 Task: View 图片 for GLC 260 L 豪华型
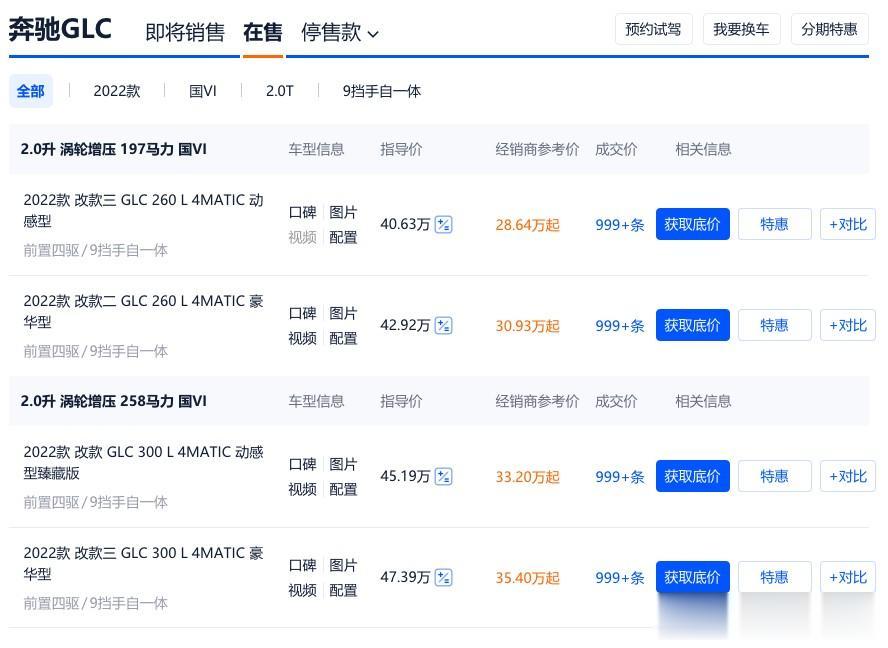click(x=343, y=313)
